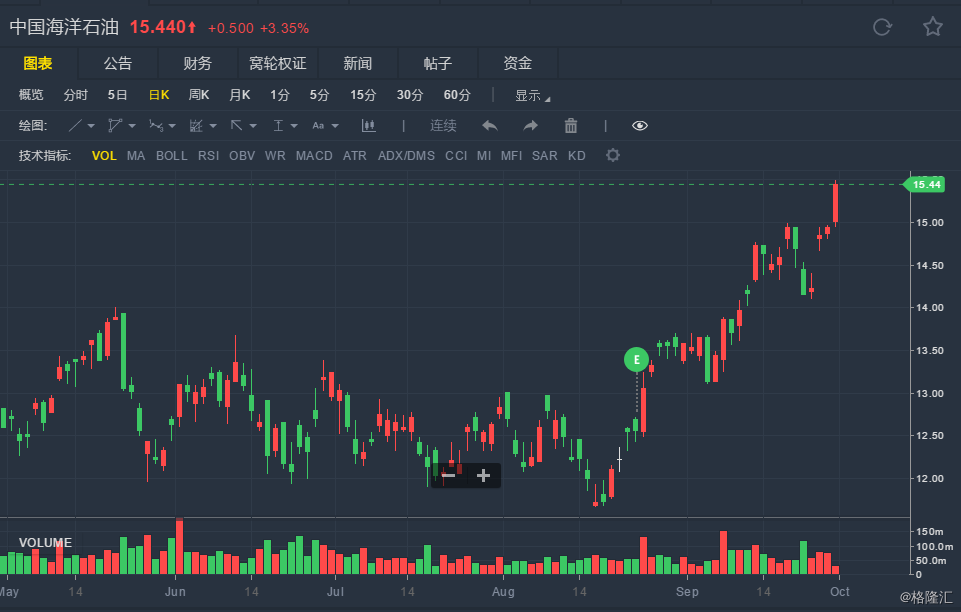Select the 1分 one-minute interval
The image size is (961, 612).
pos(279,95)
